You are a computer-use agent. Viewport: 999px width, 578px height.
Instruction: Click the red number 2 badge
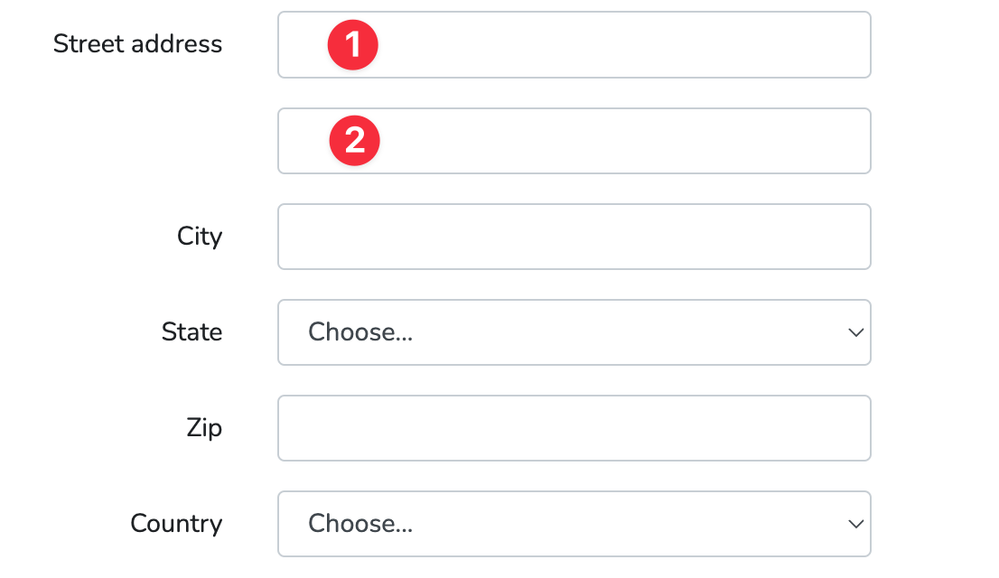pos(354,141)
